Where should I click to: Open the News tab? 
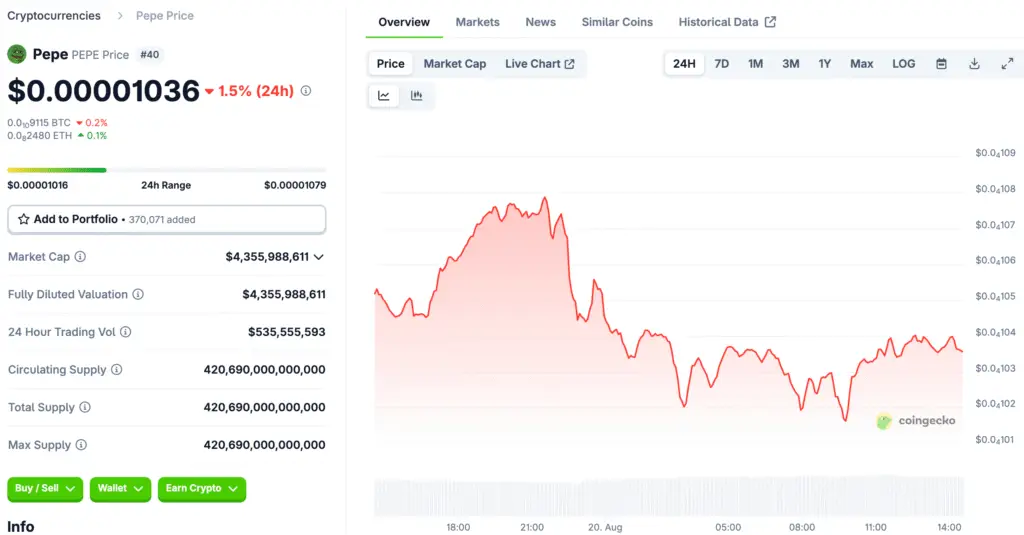[x=541, y=22]
